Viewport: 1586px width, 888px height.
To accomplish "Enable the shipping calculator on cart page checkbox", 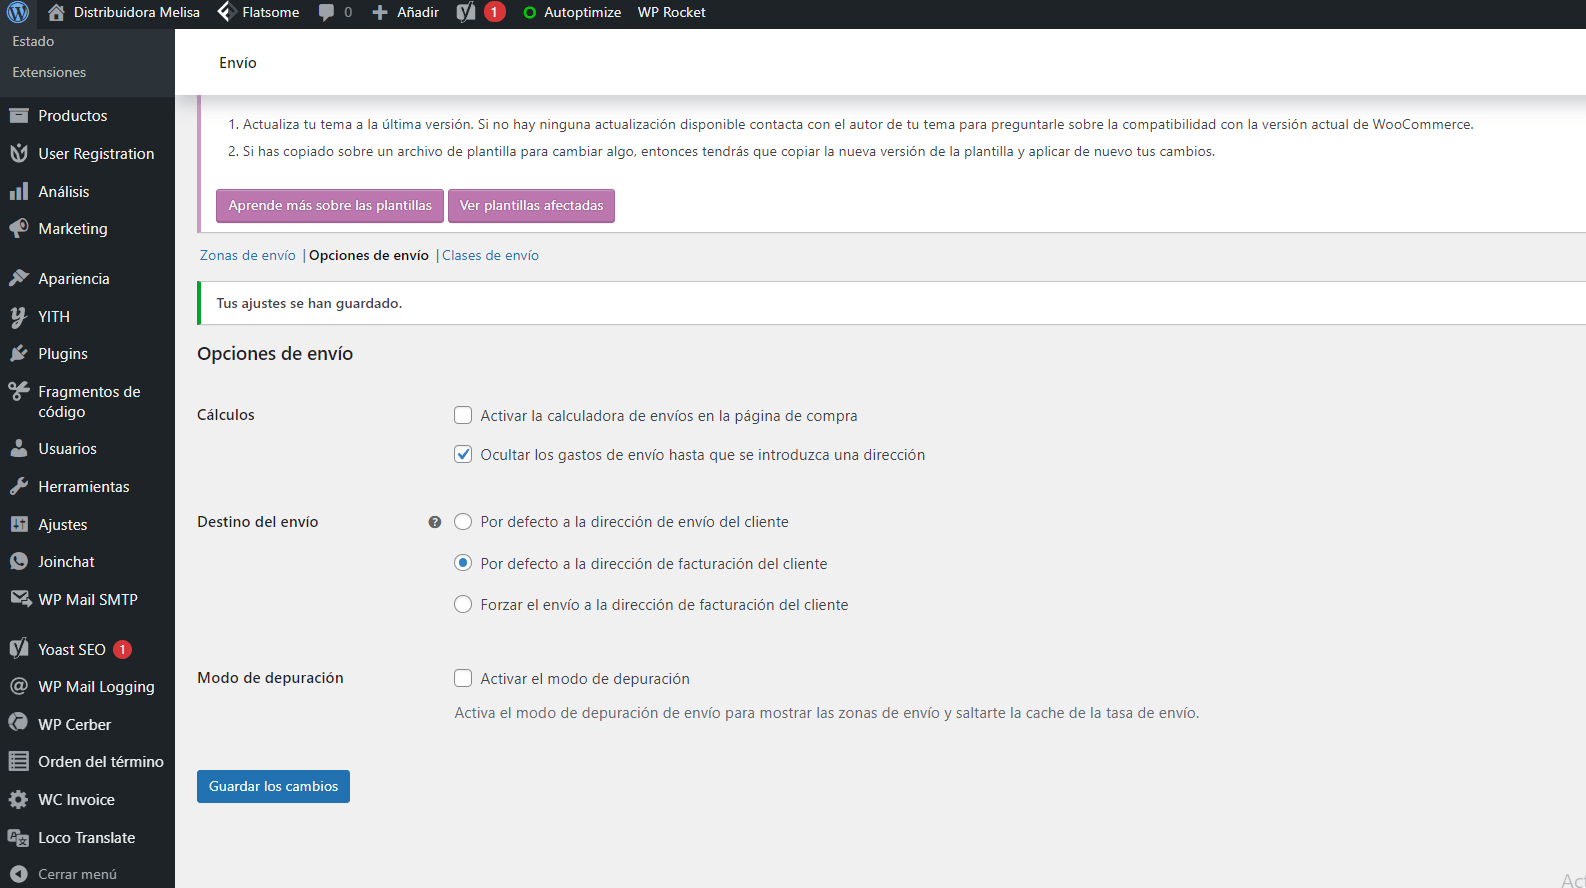I will tap(463, 415).
